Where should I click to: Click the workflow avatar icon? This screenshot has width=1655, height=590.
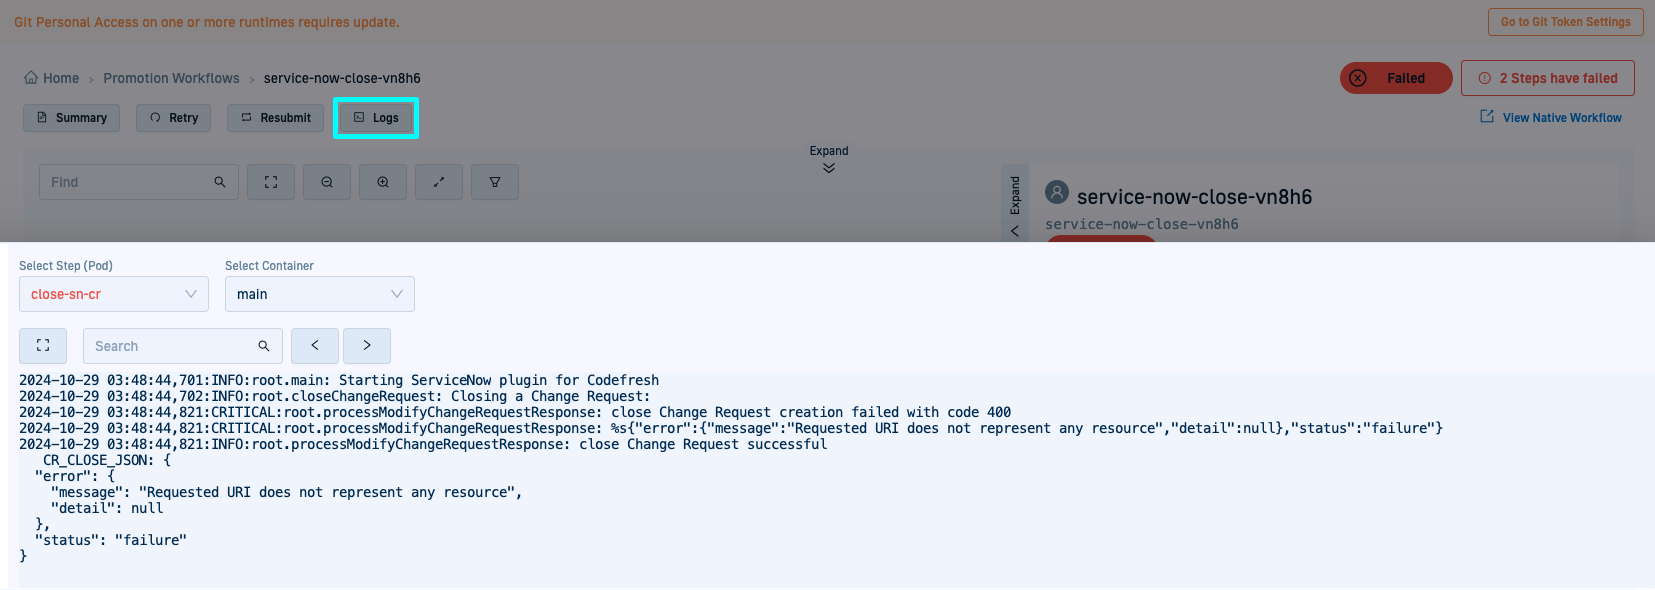[1057, 192]
